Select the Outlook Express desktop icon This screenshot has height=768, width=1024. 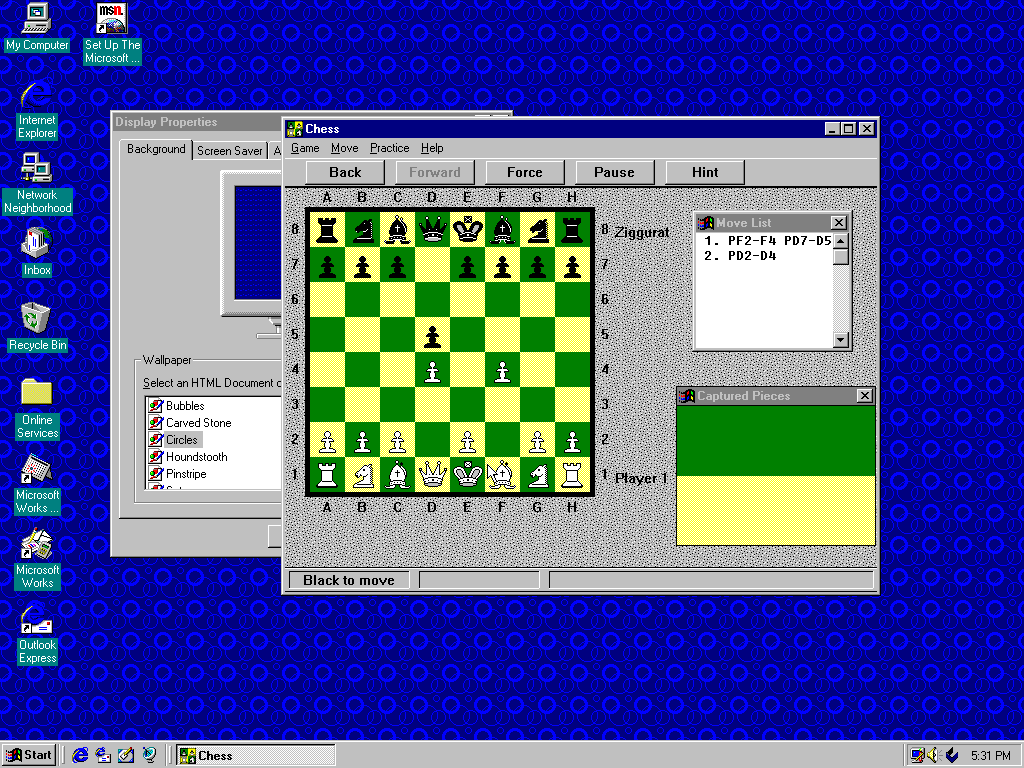pyautogui.click(x=37, y=635)
